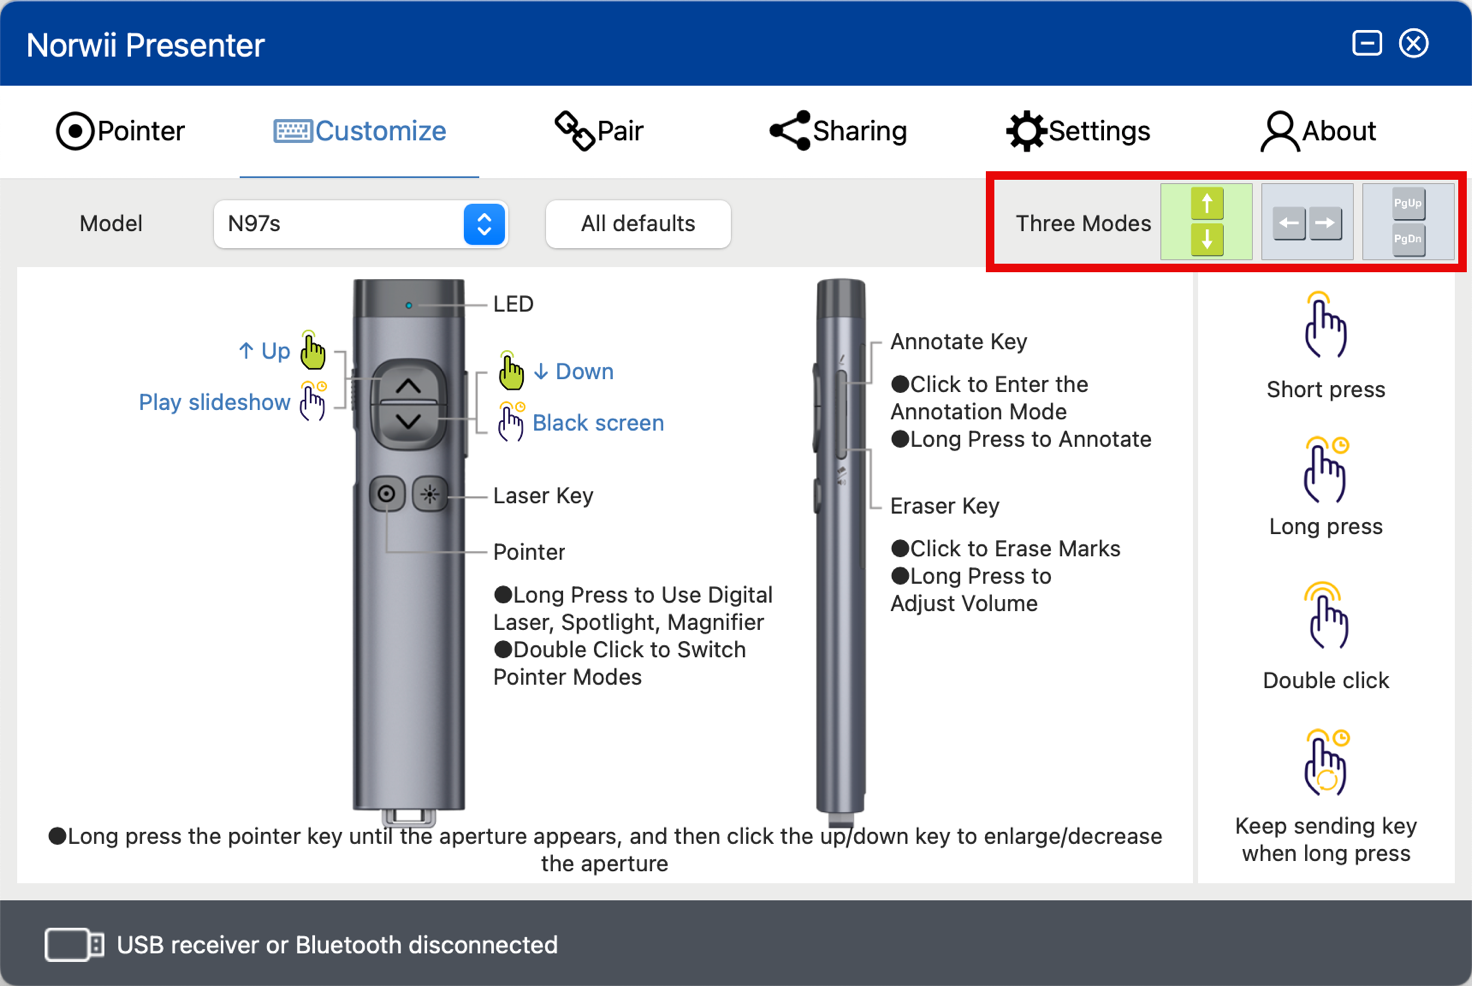The width and height of the screenshot is (1472, 986).
Task: Click the short press icon beside Up
Action: coord(313,350)
